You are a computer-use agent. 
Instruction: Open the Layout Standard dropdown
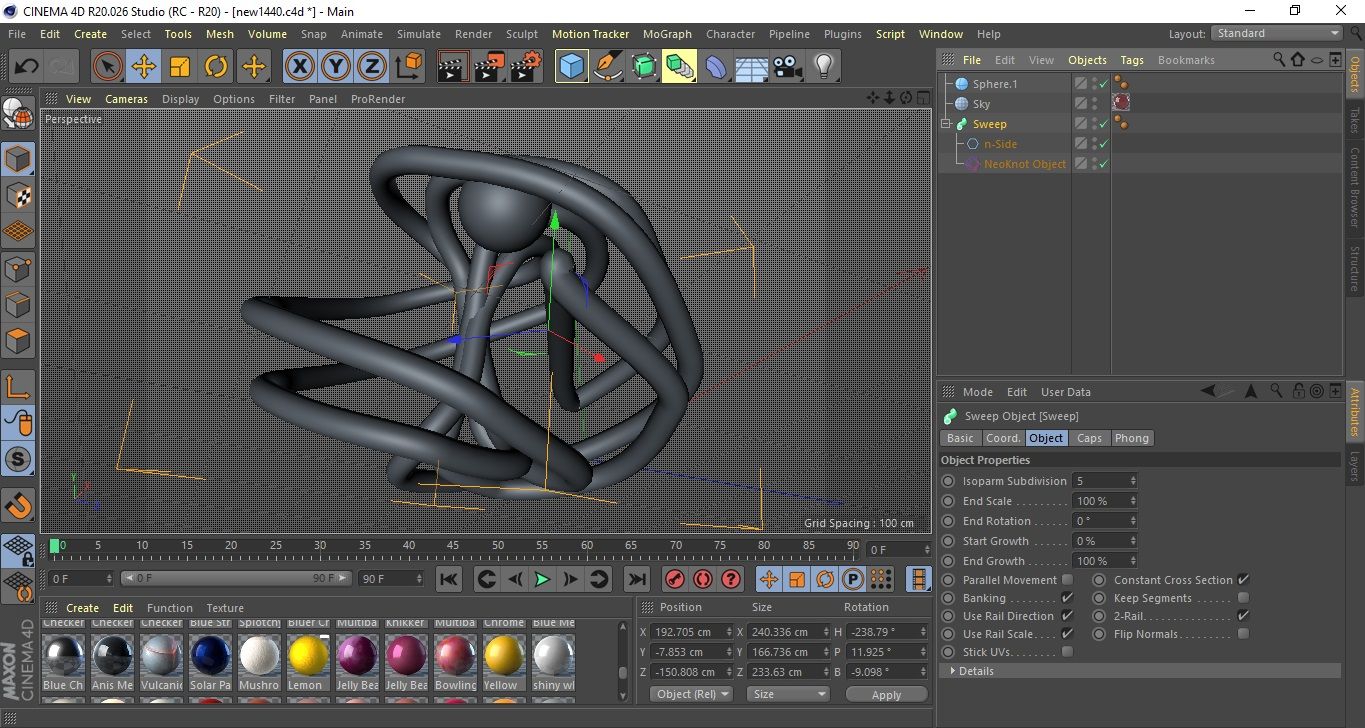point(1277,33)
